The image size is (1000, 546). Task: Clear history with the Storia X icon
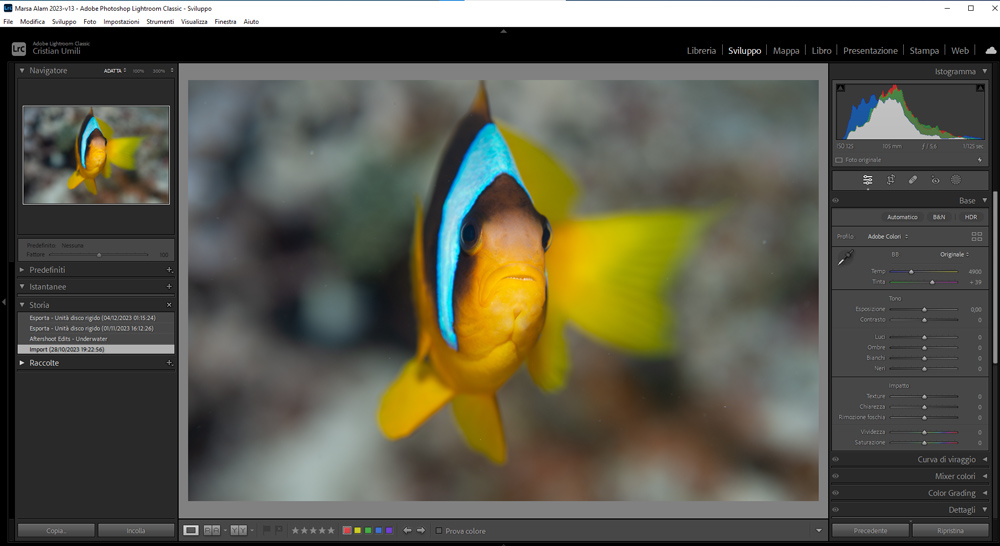[x=169, y=305]
